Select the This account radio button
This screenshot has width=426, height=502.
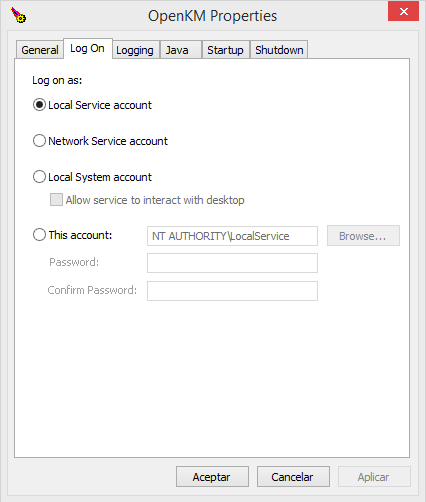pos(39,235)
